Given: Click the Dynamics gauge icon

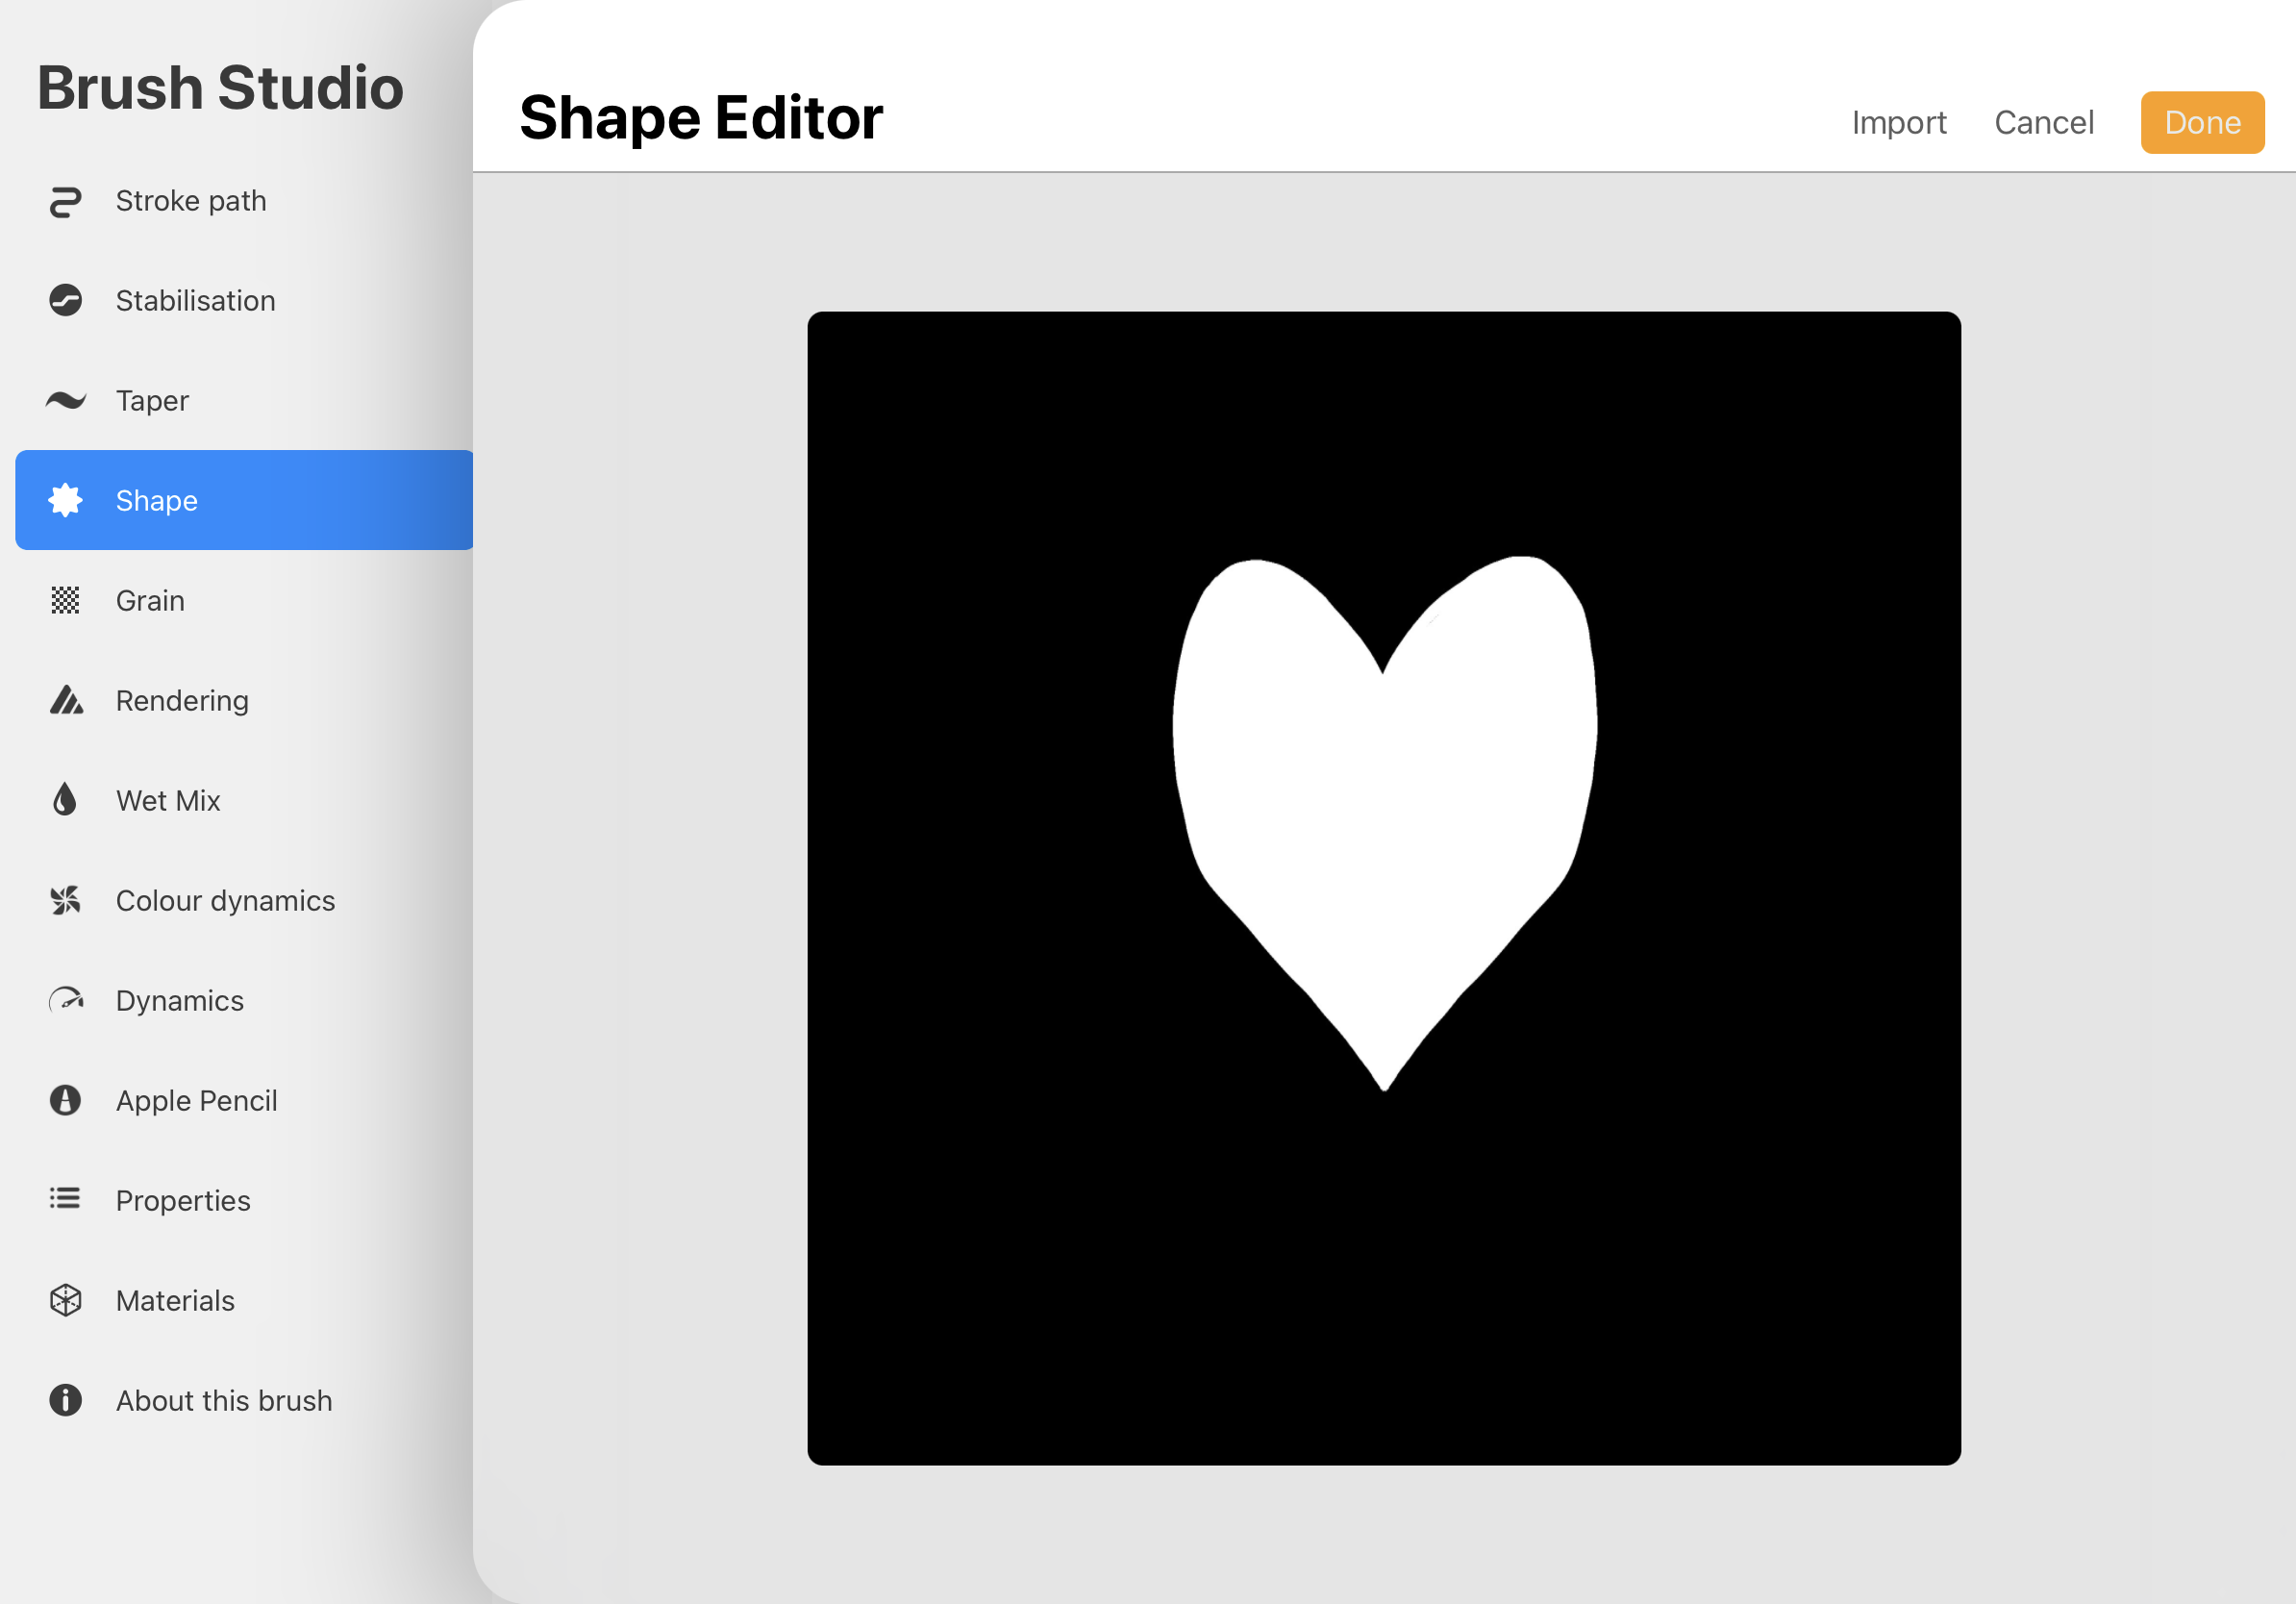Looking at the screenshot, I should [64, 1000].
